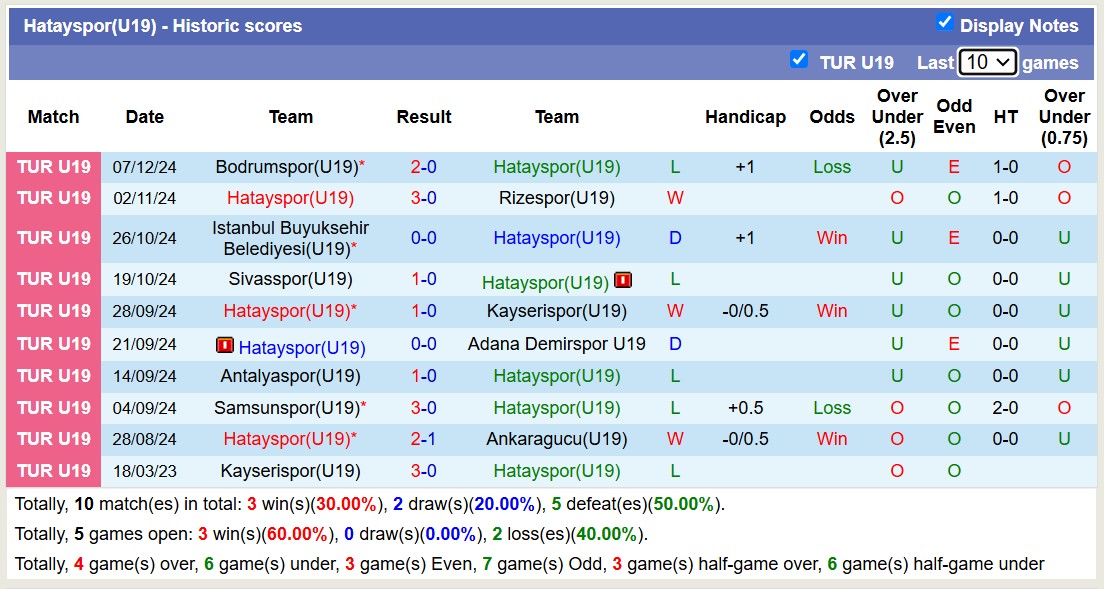Image resolution: width=1104 pixels, height=589 pixels.
Task: Click the TUR U19 badge on the 14/09/24 row
Action: pos(53,375)
